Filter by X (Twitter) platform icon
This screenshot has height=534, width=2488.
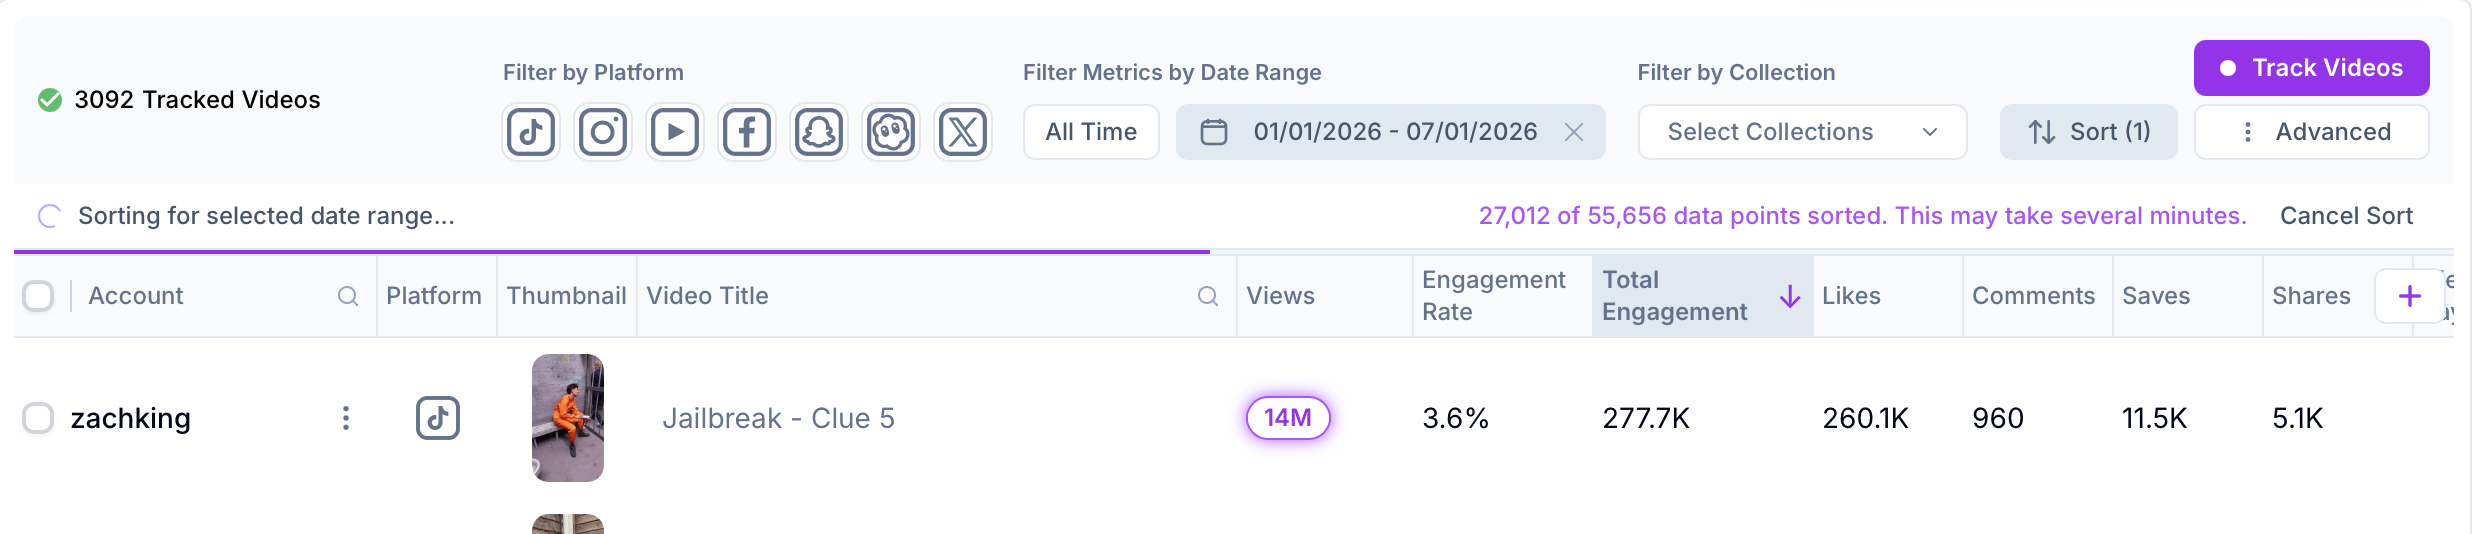[963, 132]
